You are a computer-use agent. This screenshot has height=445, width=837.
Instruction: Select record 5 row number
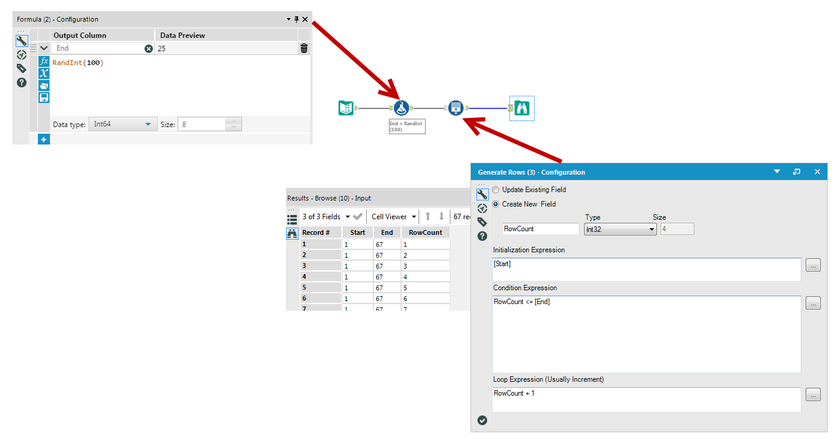click(320, 288)
